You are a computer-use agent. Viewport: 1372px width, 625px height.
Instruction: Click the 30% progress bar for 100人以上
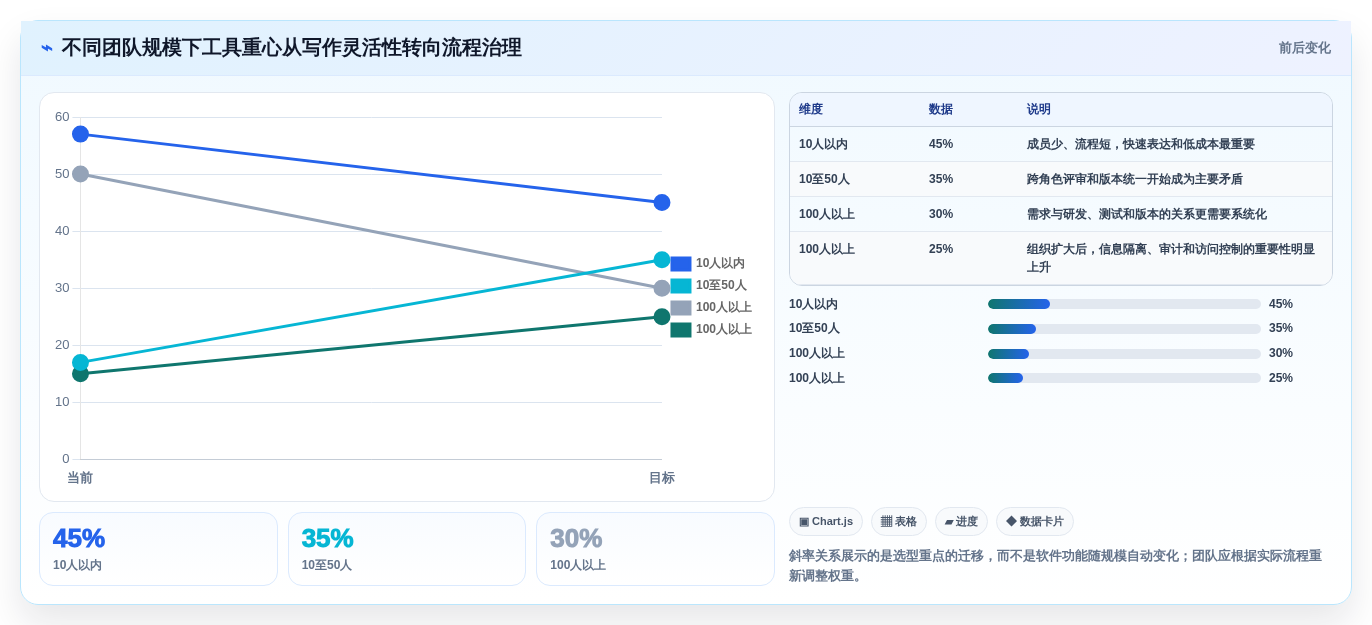(x=1124, y=353)
